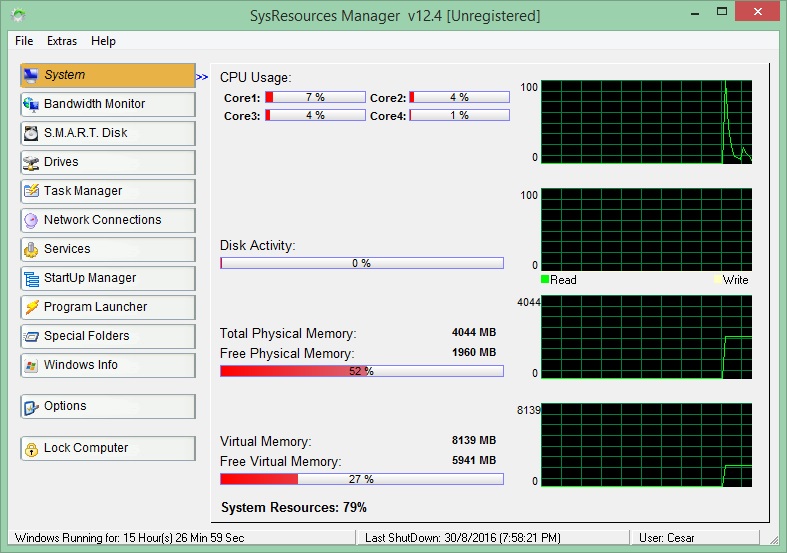Click the Drives icon in sidebar

(31, 162)
